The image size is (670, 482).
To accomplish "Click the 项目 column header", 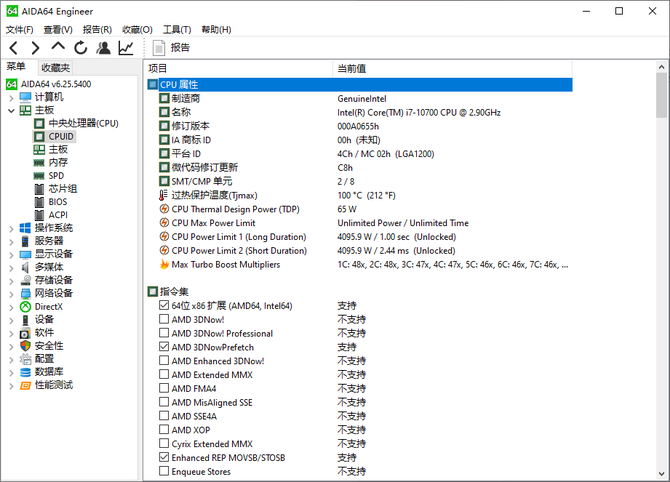I will point(158,68).
